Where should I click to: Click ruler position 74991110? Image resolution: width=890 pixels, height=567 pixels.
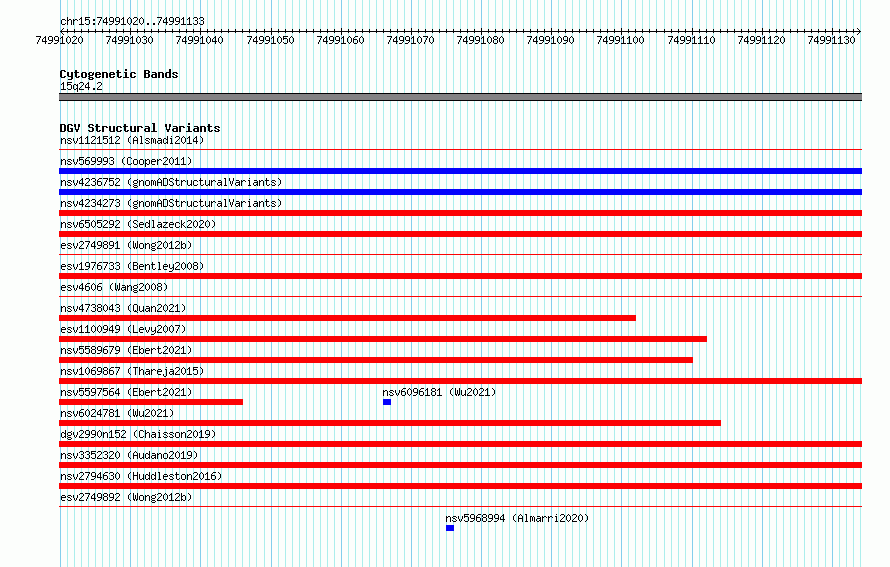point(691,40)
